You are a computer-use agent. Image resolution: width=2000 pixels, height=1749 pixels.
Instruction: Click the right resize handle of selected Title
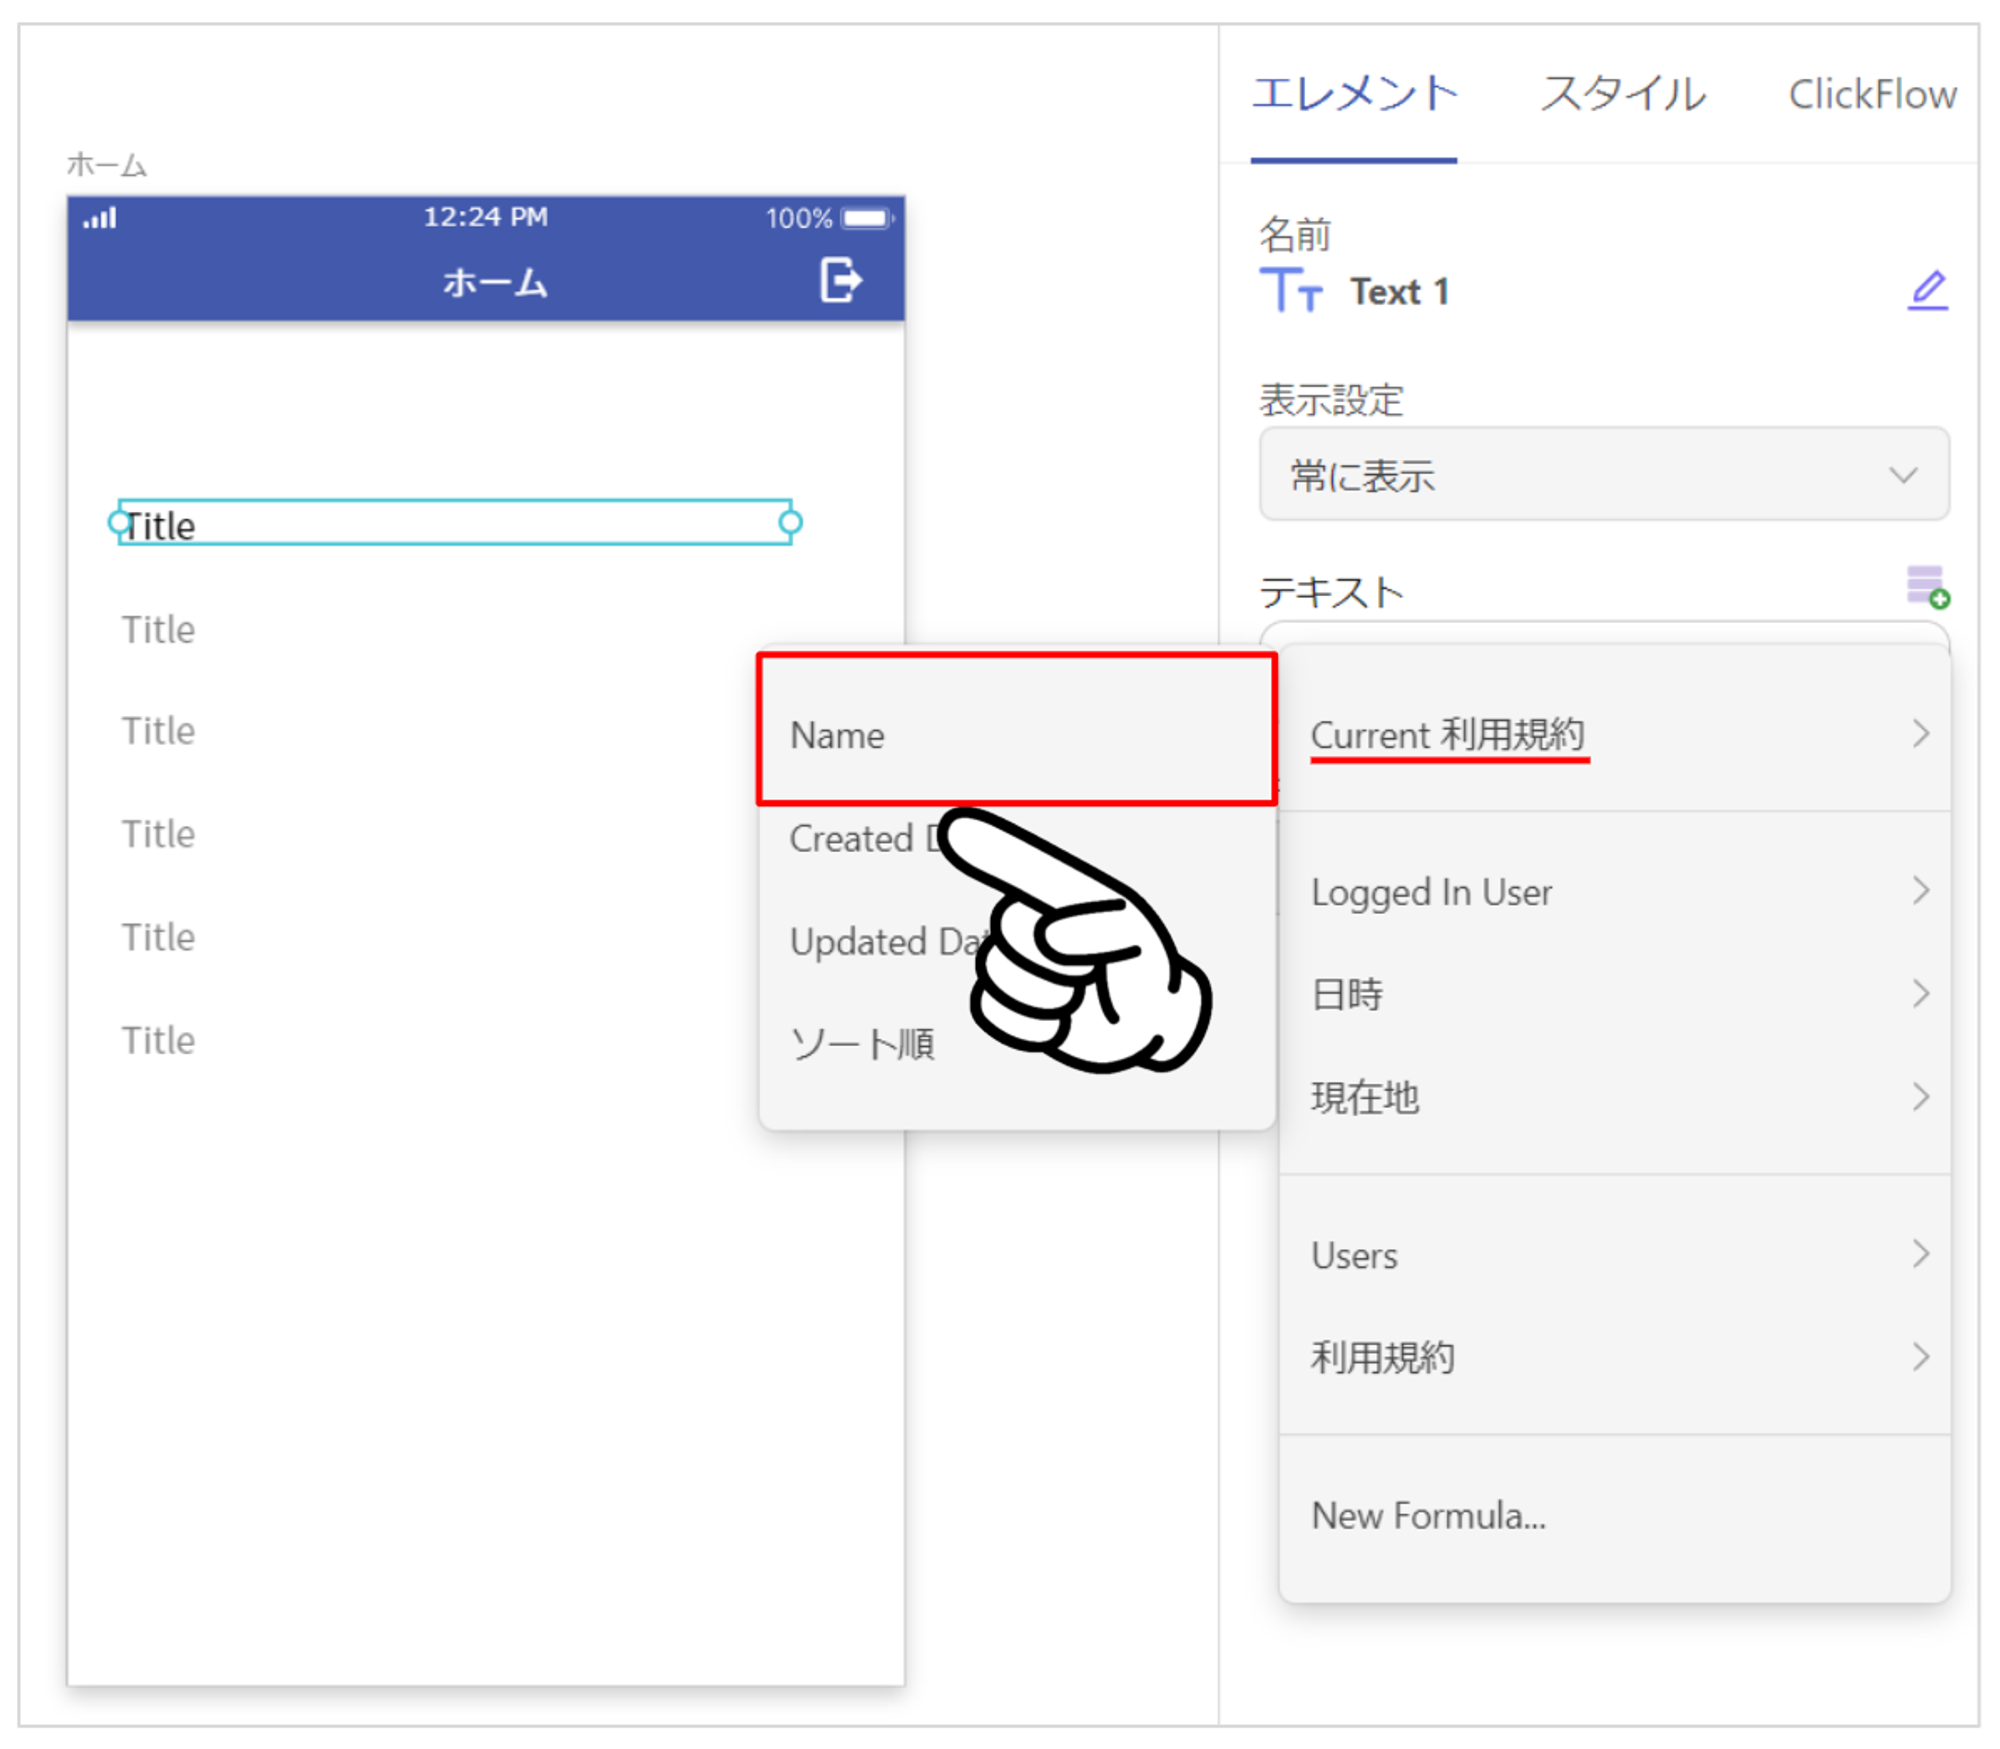[x=790, y=522]
